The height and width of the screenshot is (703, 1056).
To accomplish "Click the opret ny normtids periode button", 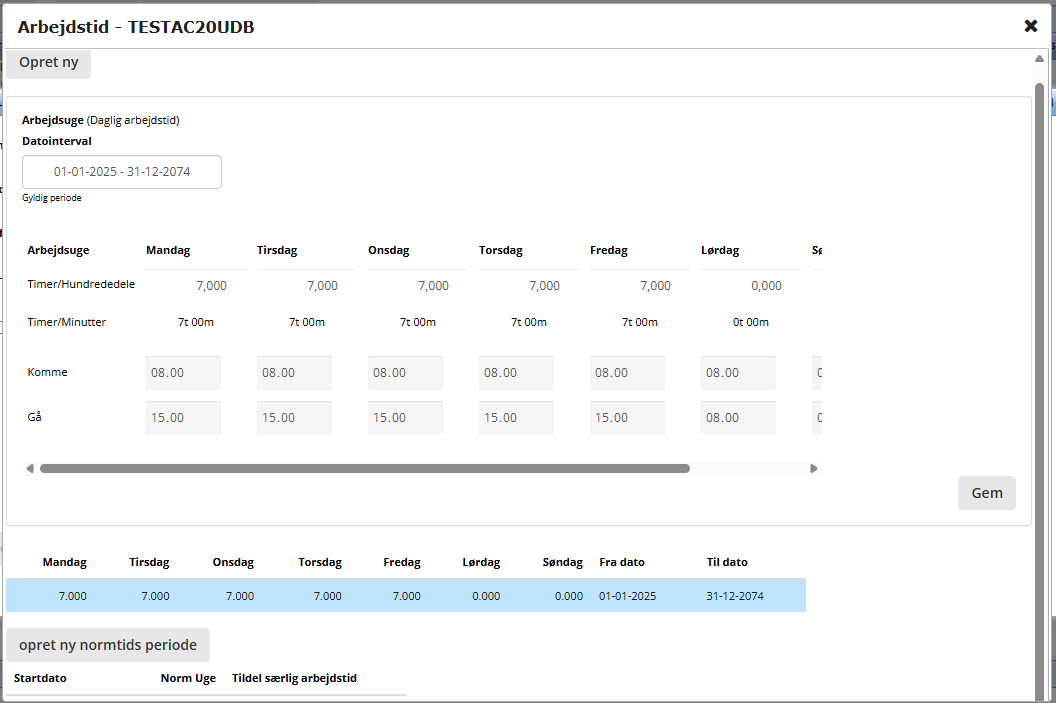I will click(x=108, y=645).
